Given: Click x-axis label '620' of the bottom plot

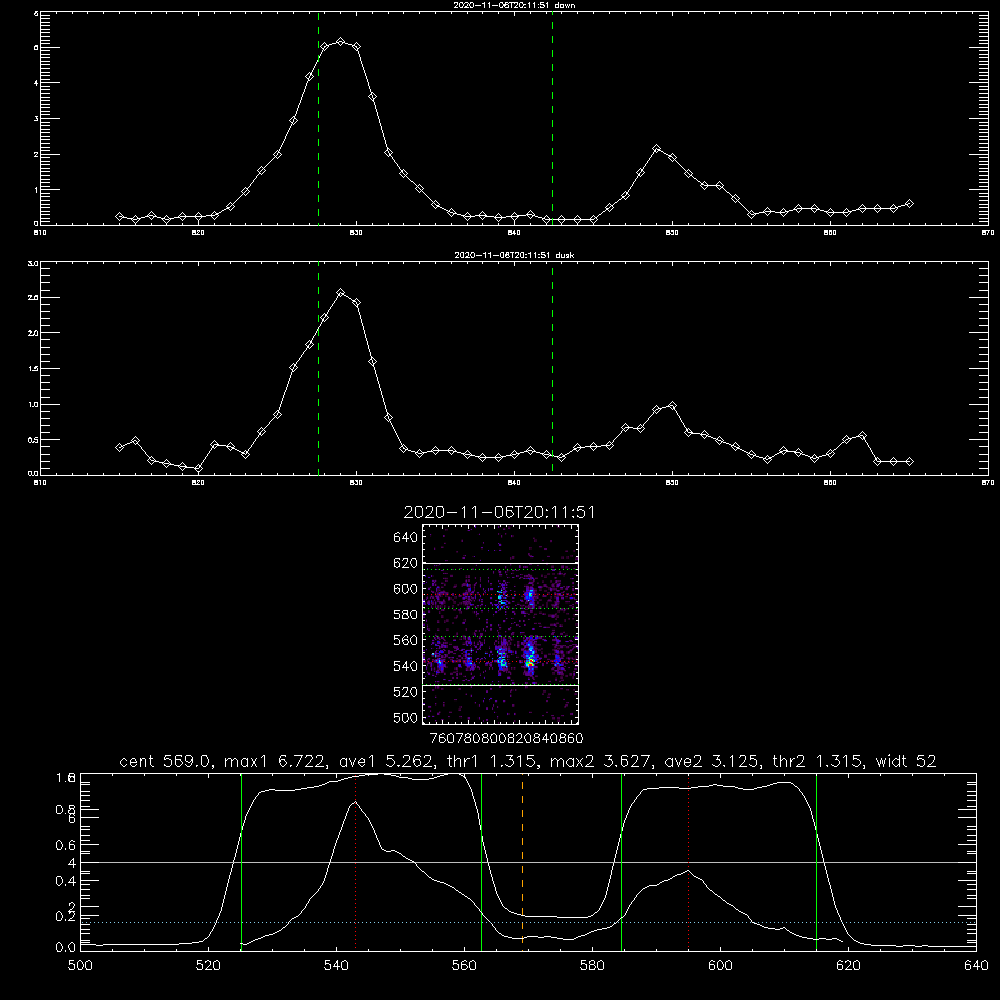Looking at the screenshot, I should click(848, 966).
